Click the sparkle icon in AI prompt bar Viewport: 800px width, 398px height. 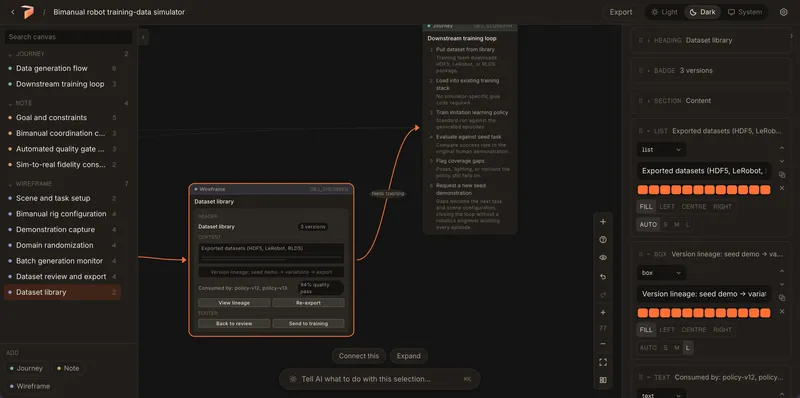[293, 379]
